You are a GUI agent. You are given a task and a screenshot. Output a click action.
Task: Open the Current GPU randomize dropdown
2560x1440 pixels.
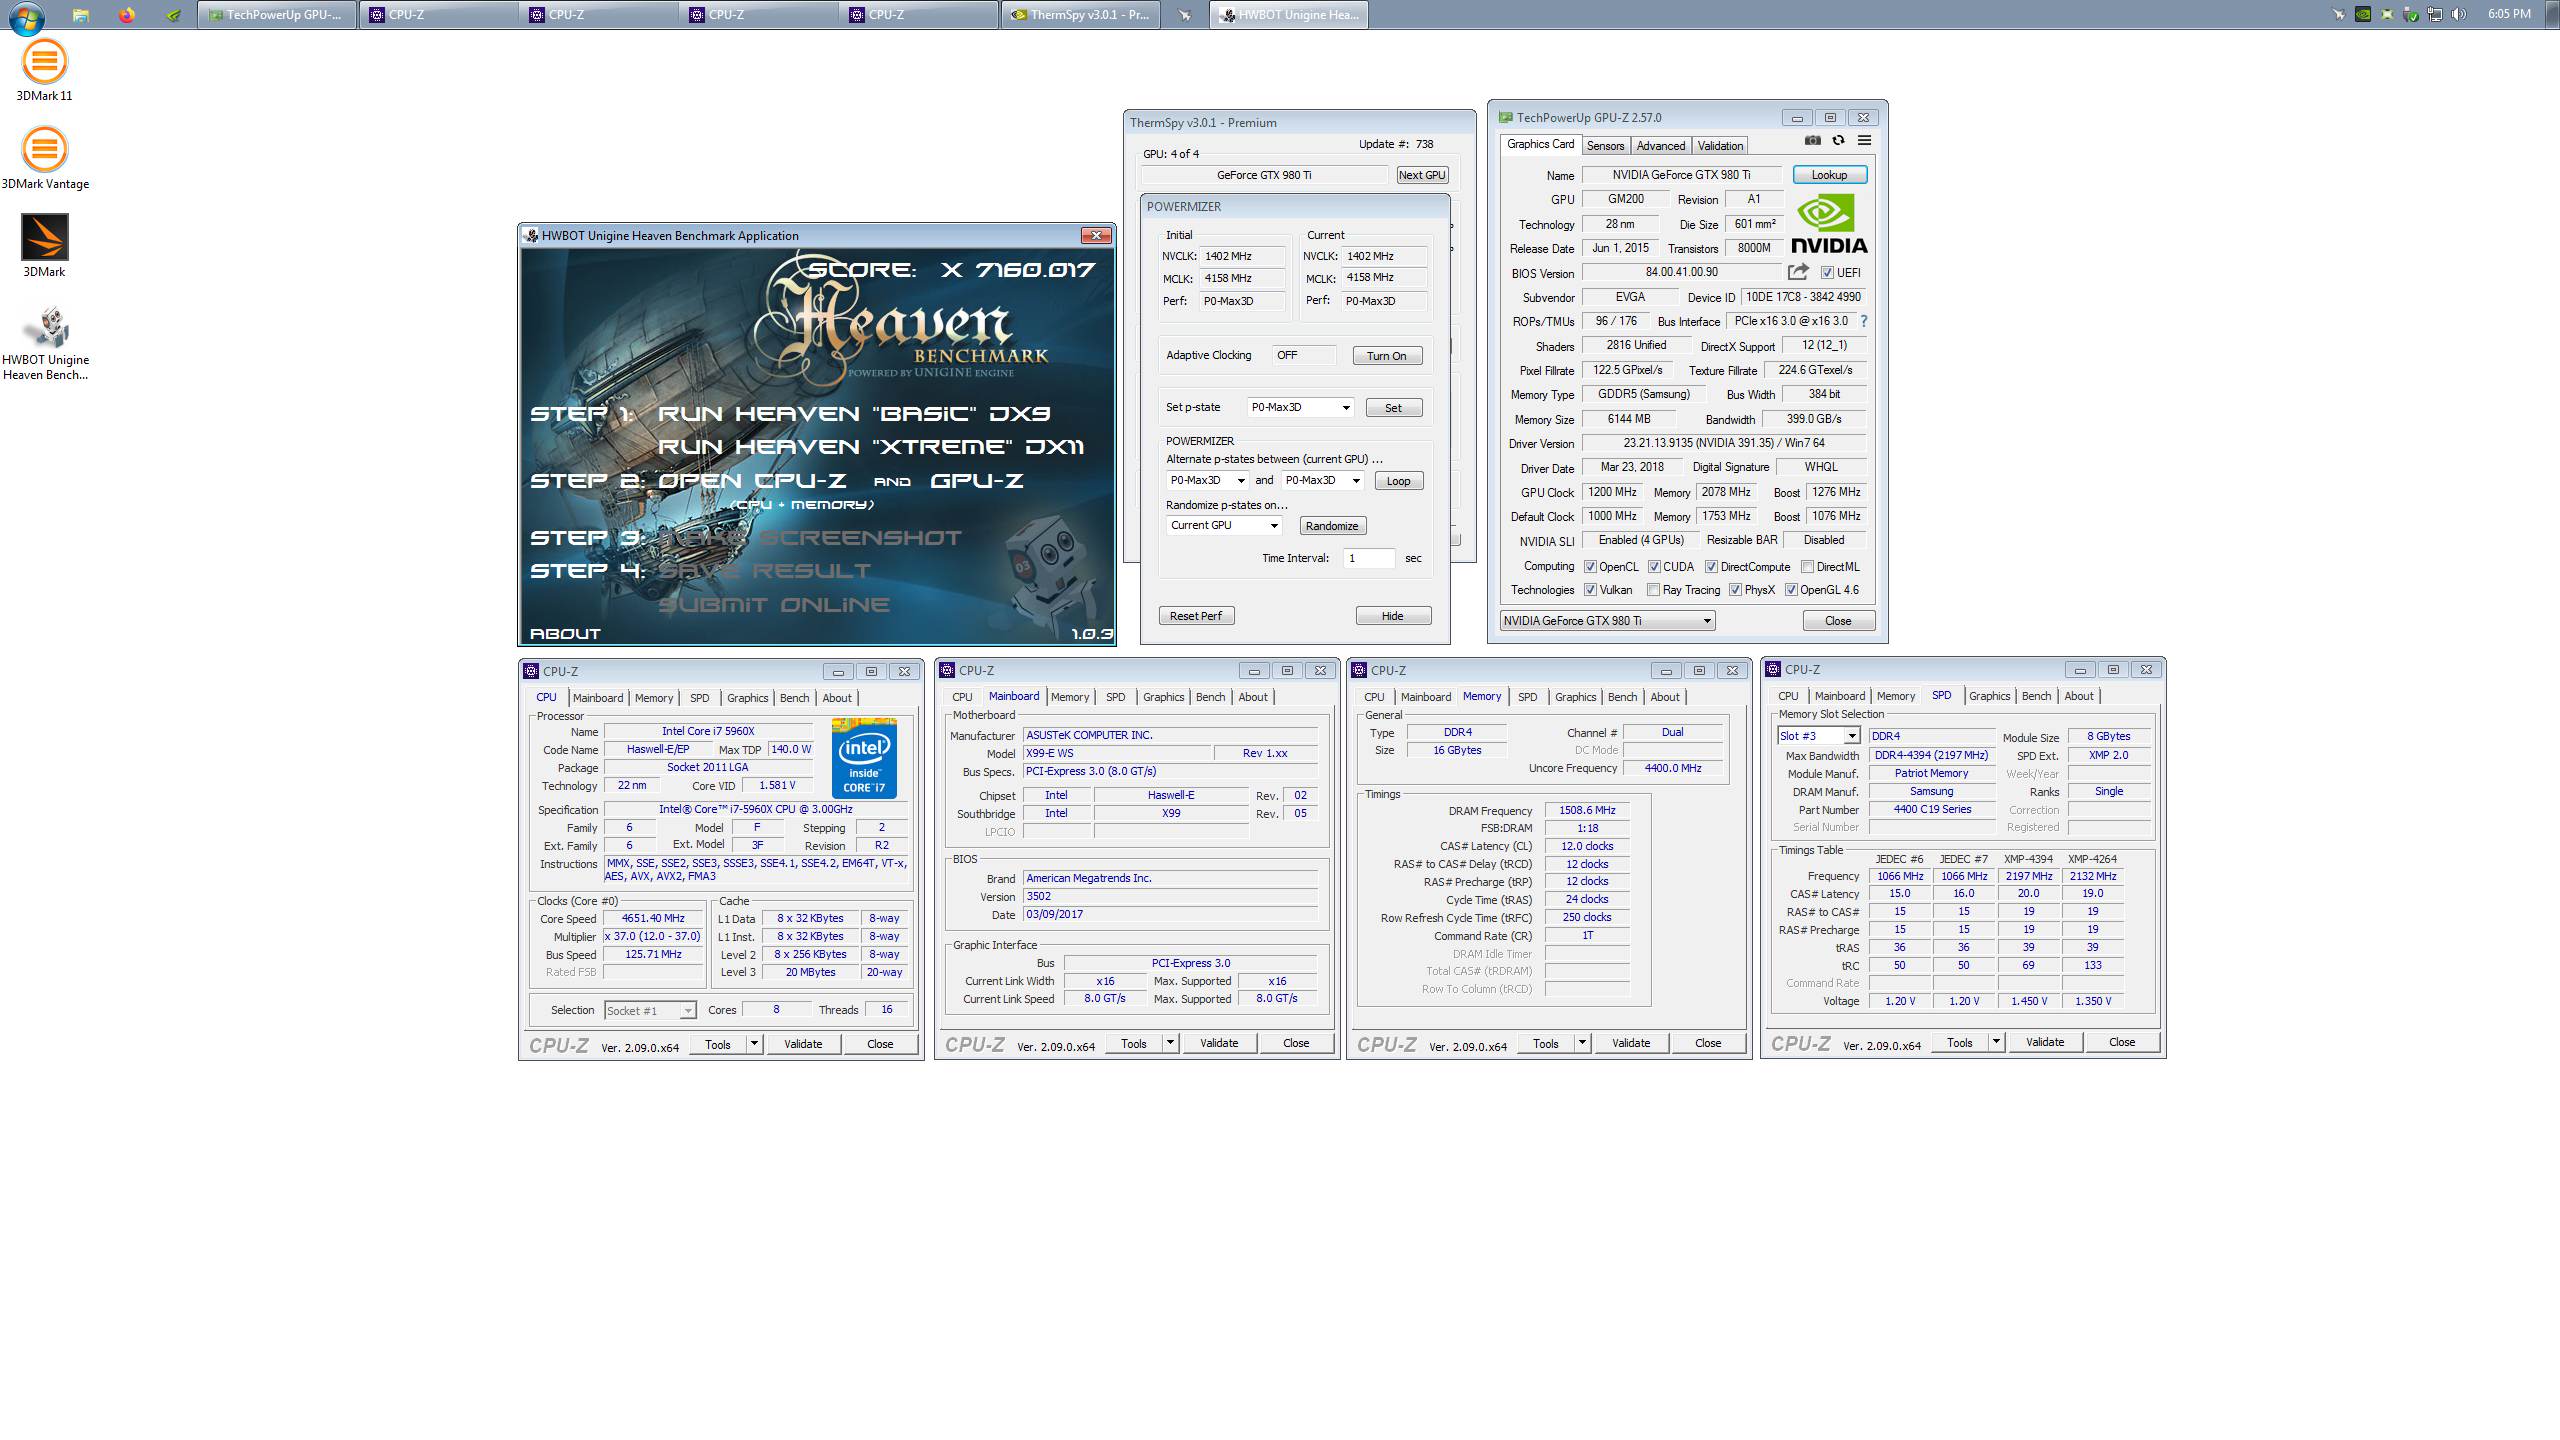[x=1224, y=525]
